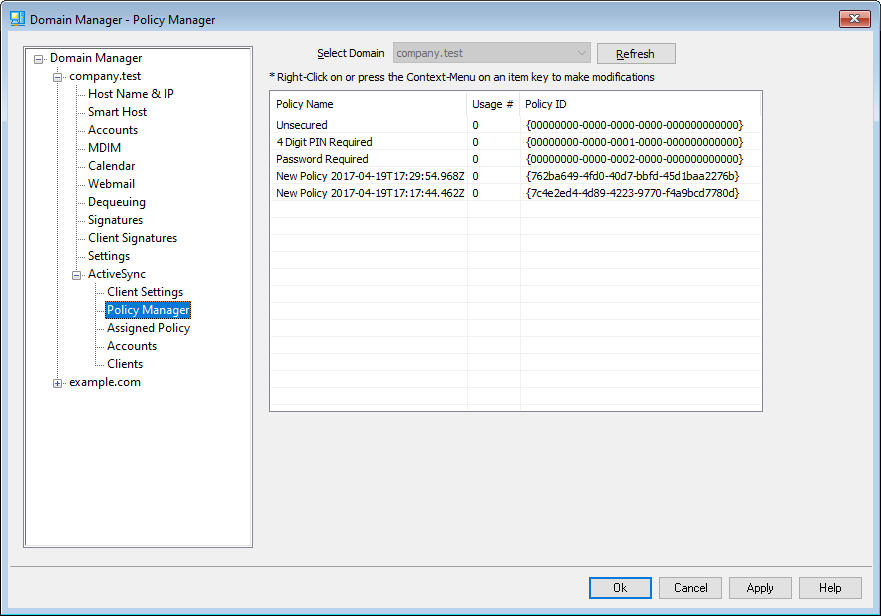Open Client Settings under ActiveSync

[x=145, y=292]
